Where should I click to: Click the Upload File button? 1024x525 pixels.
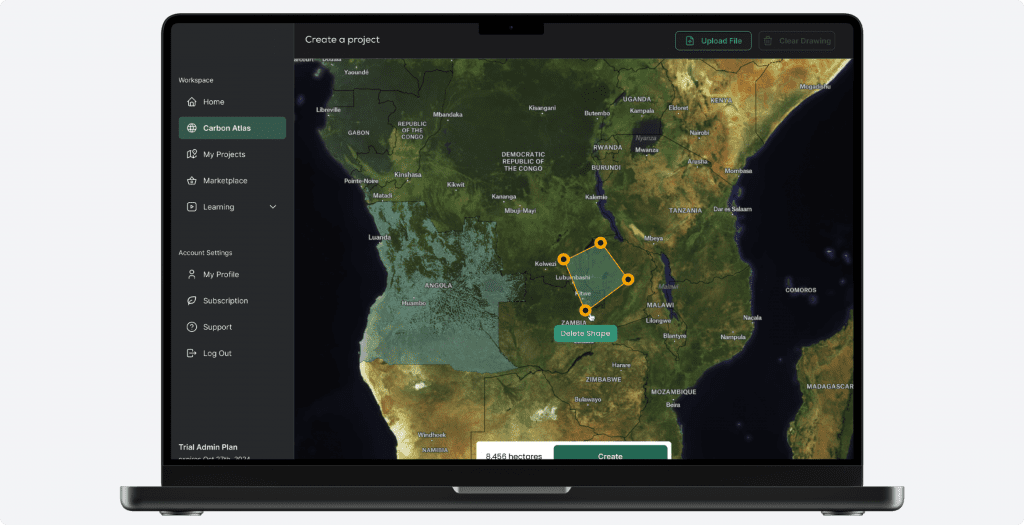click(713, 41)
